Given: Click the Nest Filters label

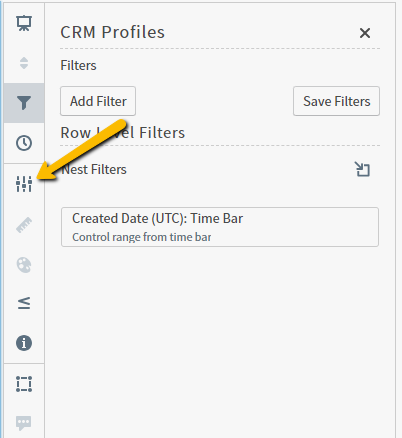Looking at the screenshot, I should [x=94, y=169].
